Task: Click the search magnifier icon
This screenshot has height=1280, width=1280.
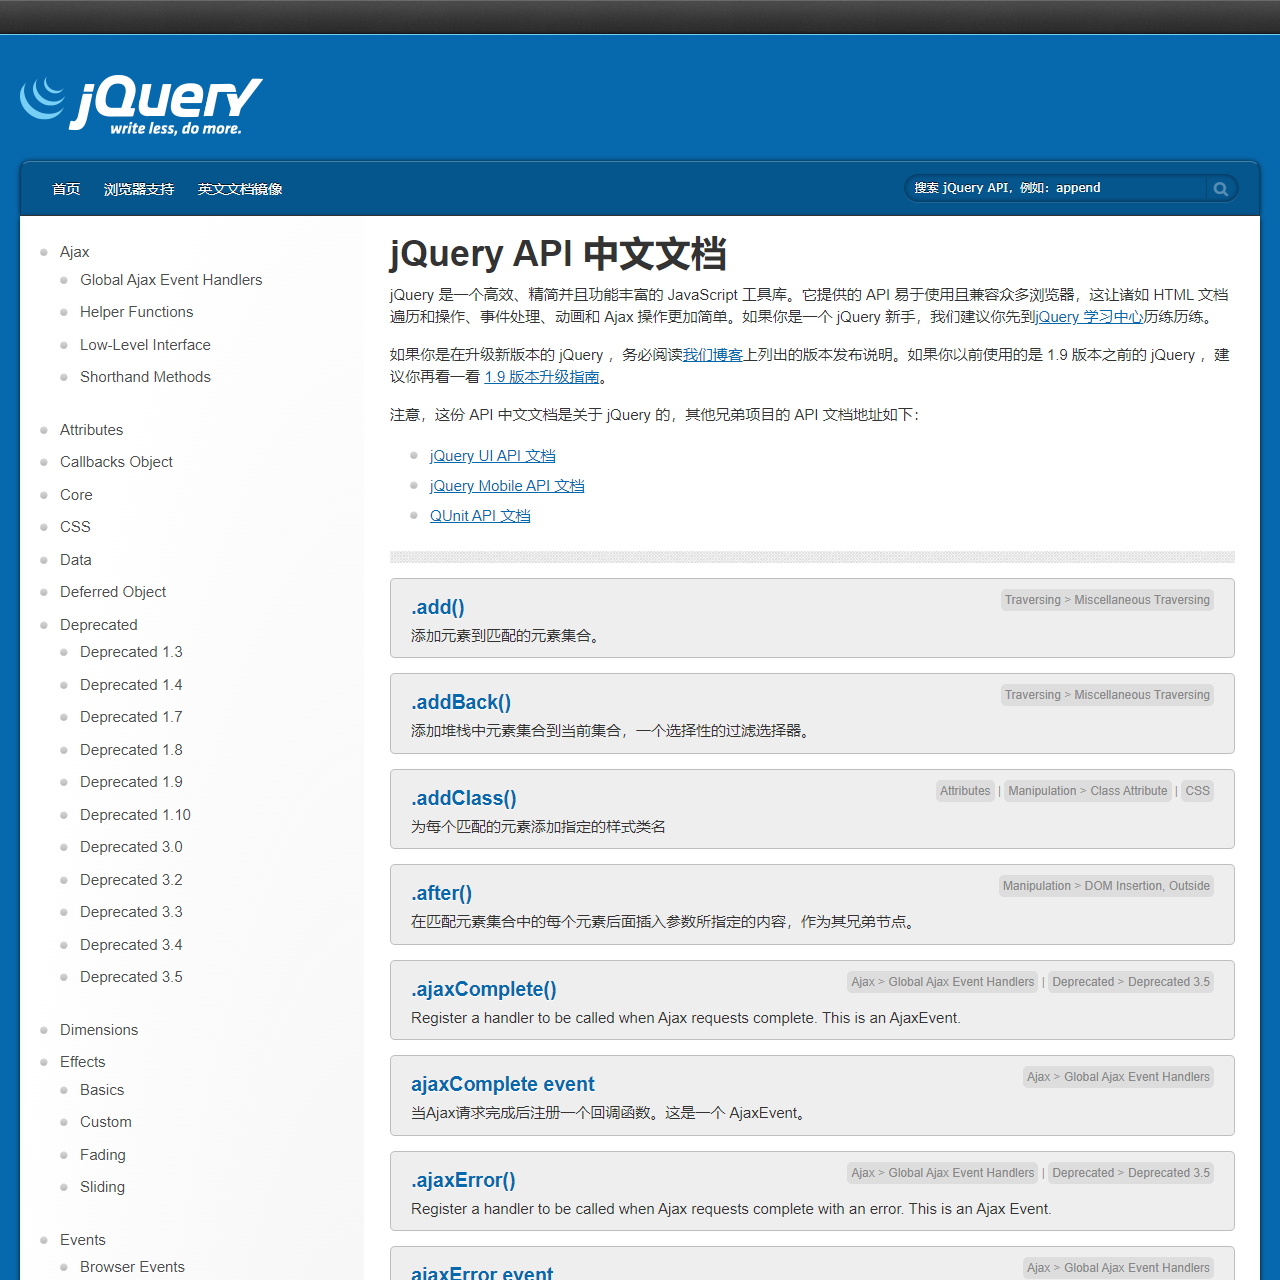Action: pos(1220,188)
